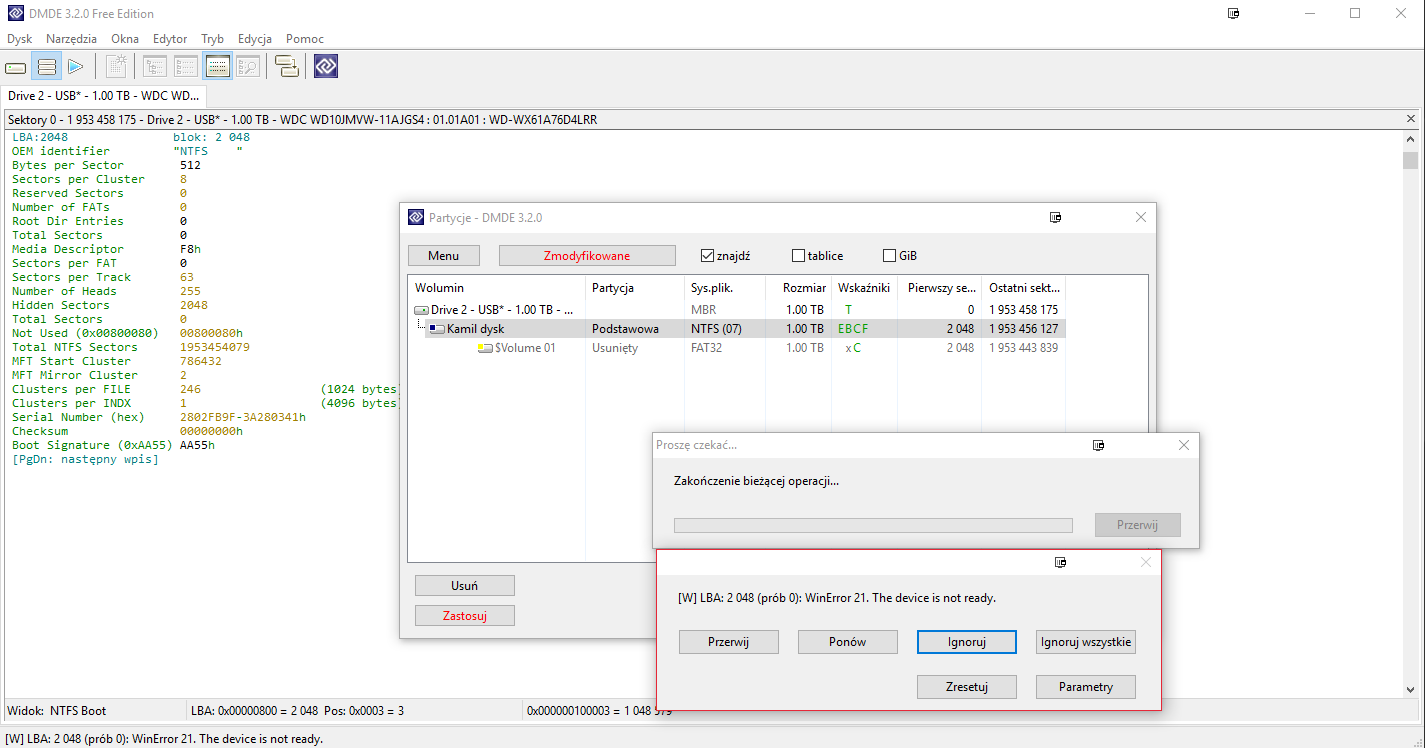
Task: Open the Edytor menu
Action: [x=170, y=39]
